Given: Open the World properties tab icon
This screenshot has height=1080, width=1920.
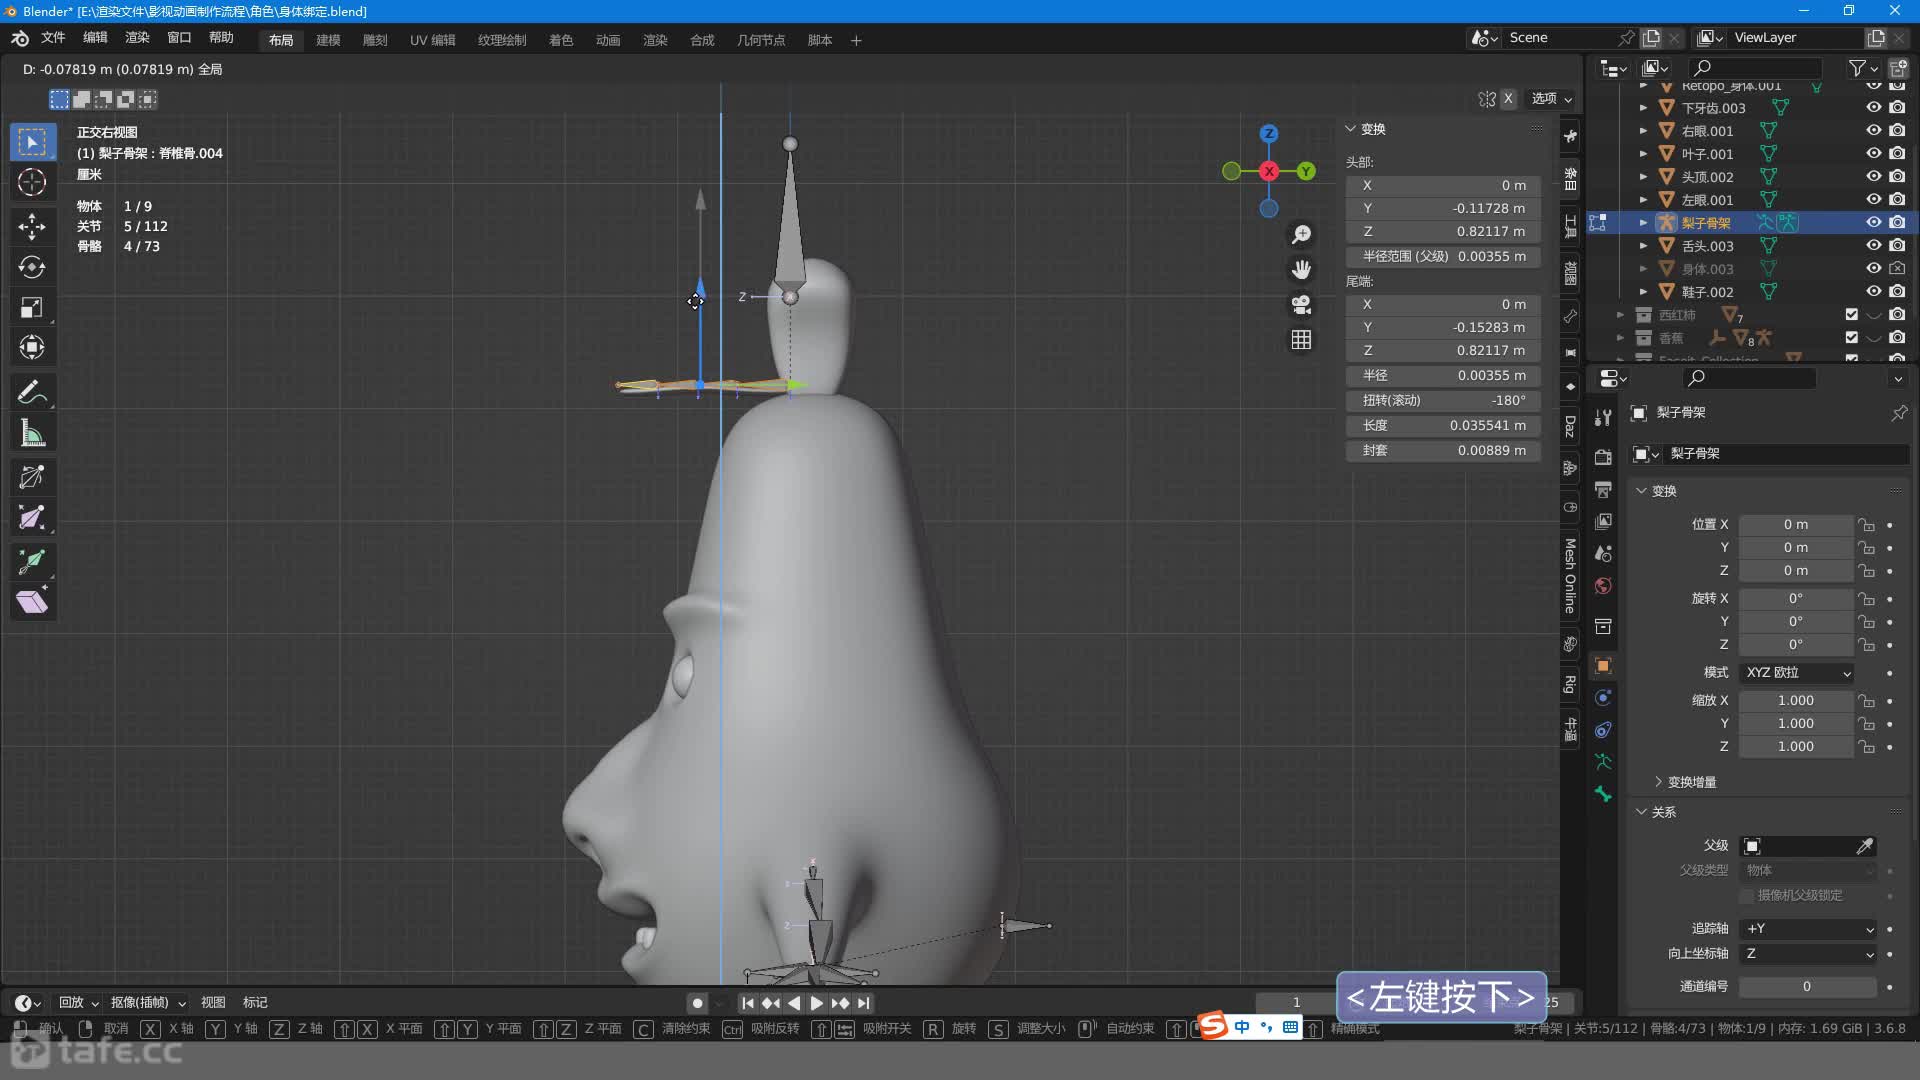Looking at the screenshot, I should point(1603,586).
